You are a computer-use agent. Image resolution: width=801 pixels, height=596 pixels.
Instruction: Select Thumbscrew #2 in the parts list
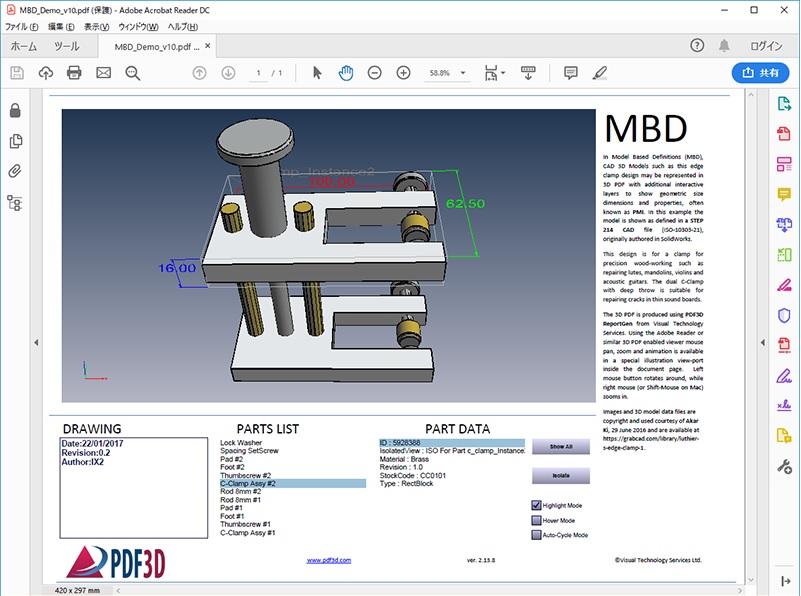click(246, 474)
